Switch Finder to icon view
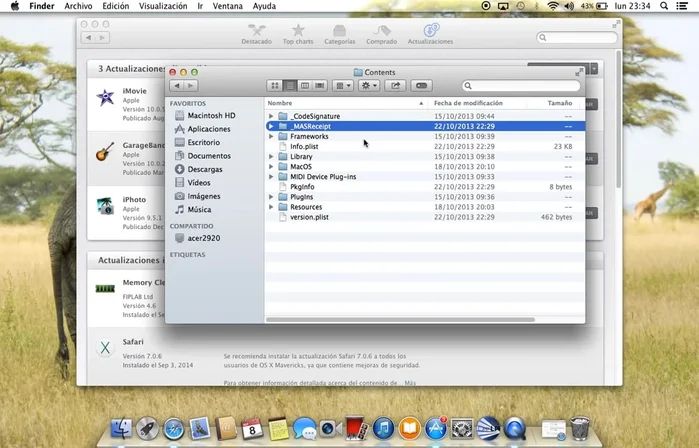 (275, 86)
